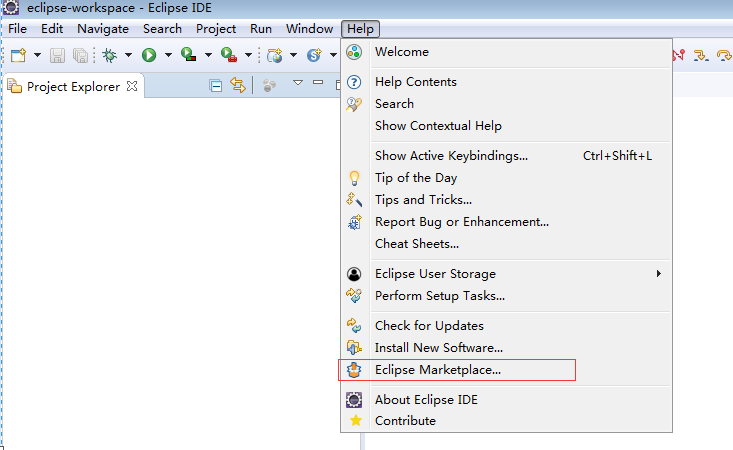
Task: Open Eclipse User Storage entry
Action: (506, 273)
